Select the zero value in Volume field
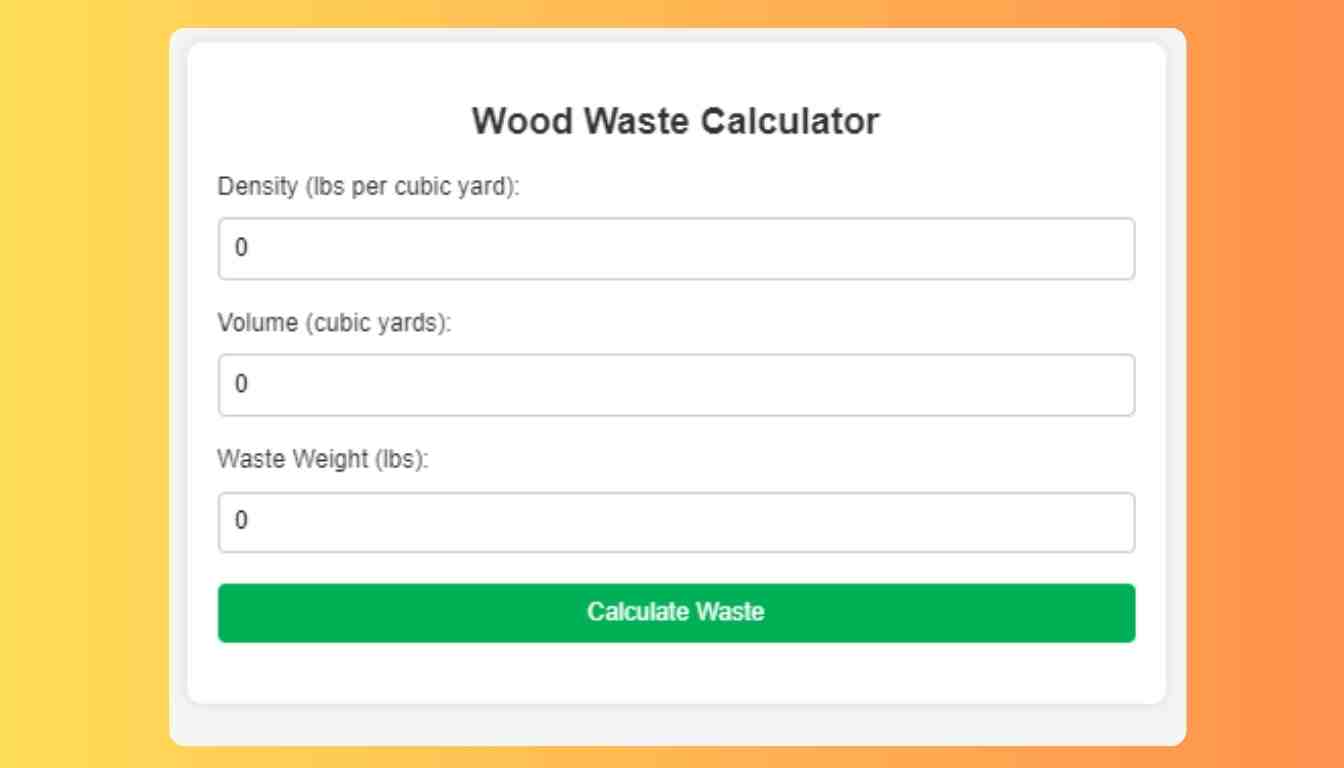The height and width of the screenshot is (768, 1344). [239, 384]
